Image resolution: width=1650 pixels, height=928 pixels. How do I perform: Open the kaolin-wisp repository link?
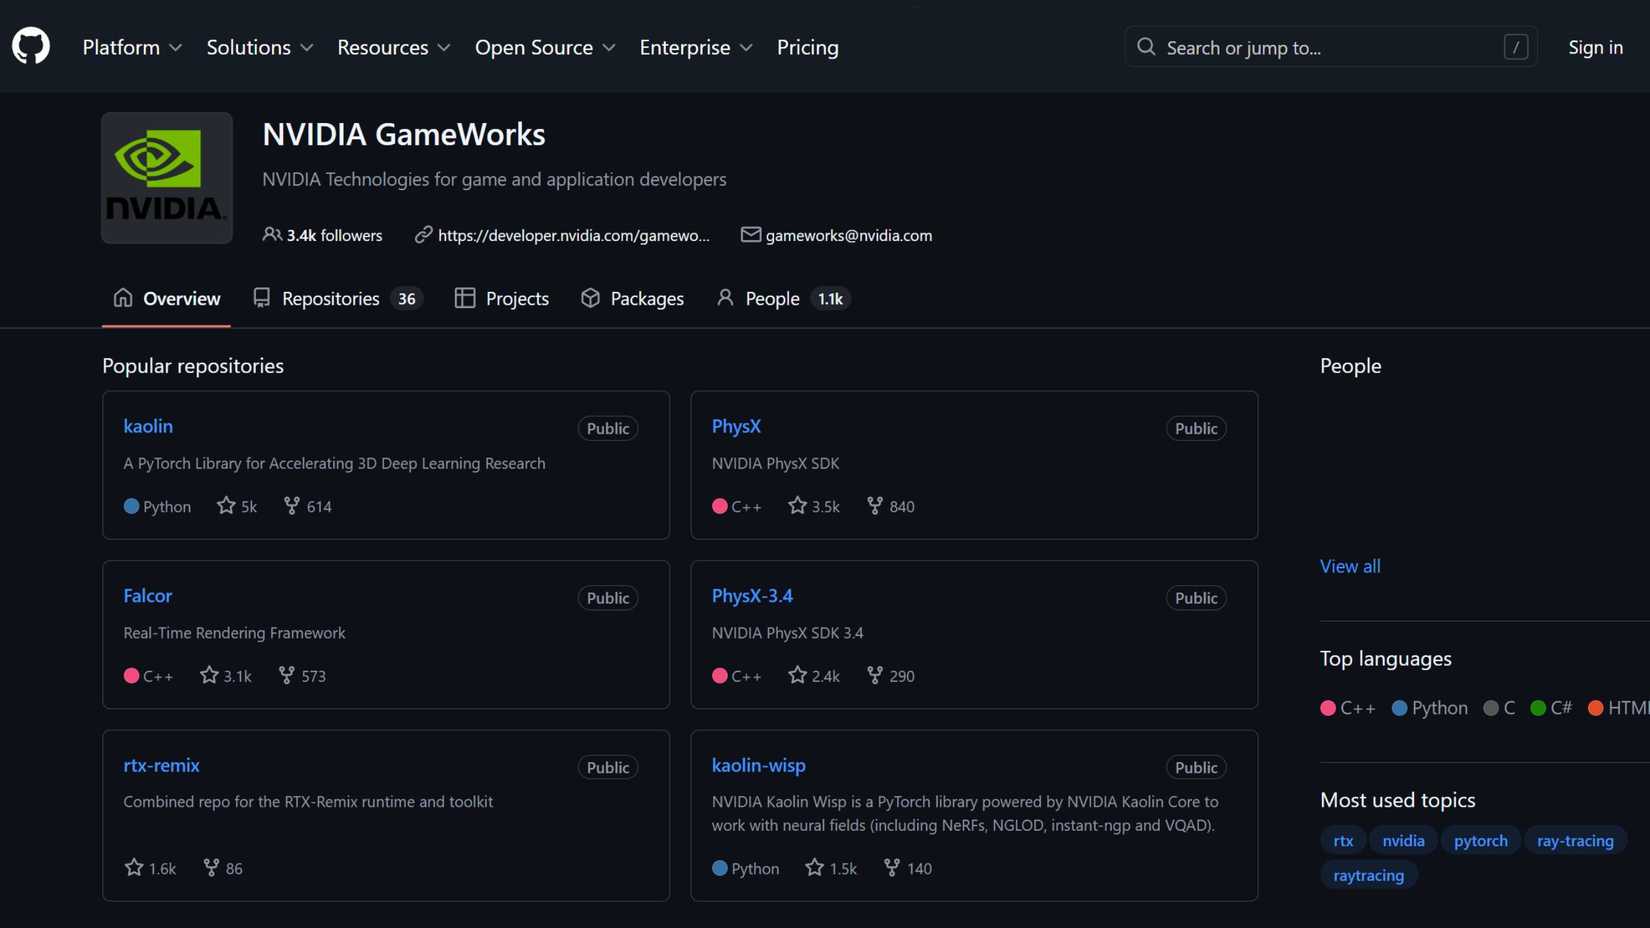pyautogui.click(x=758, y=765)
